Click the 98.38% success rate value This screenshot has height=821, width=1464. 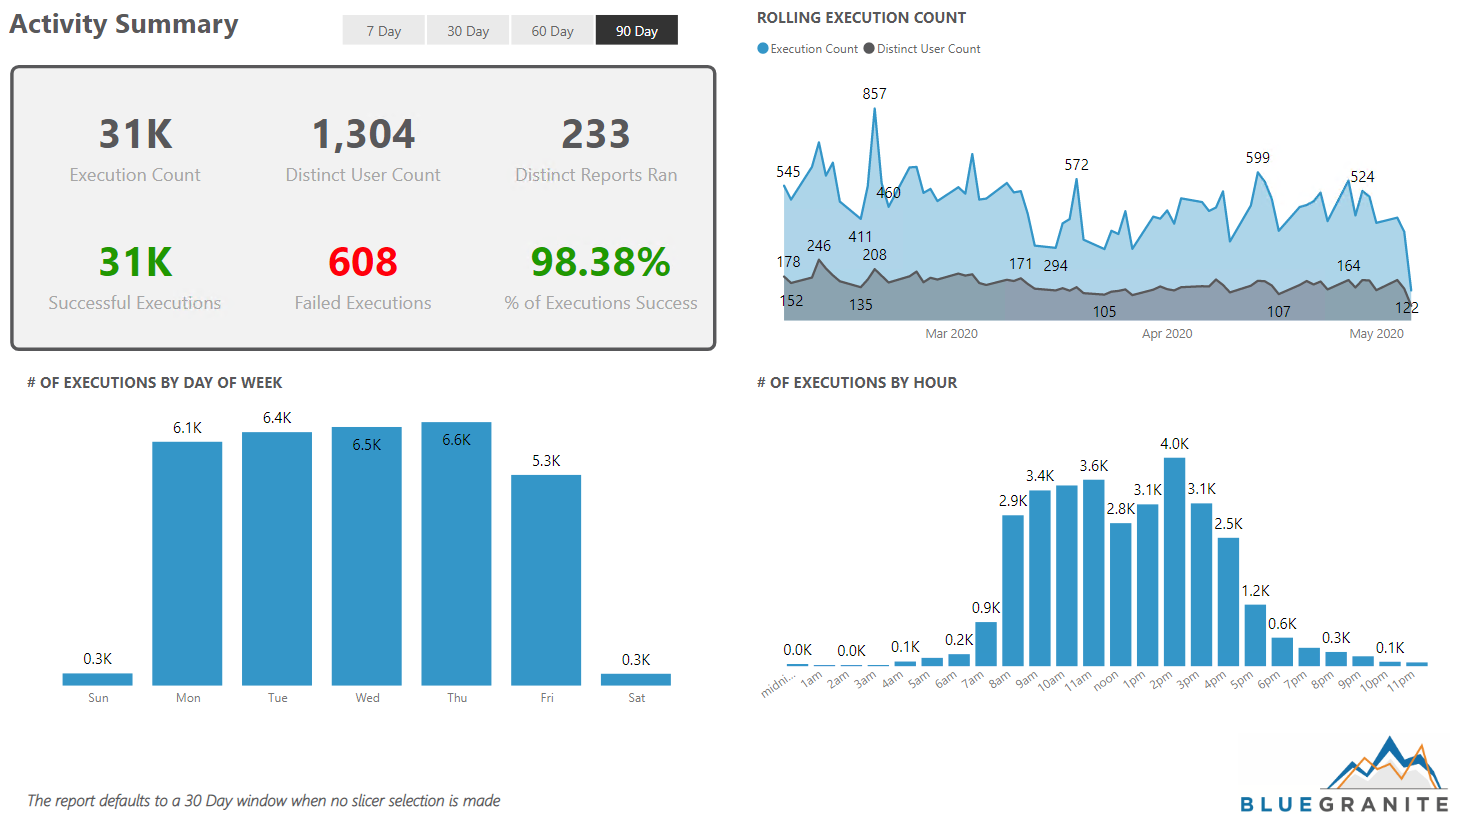(601, 262)
